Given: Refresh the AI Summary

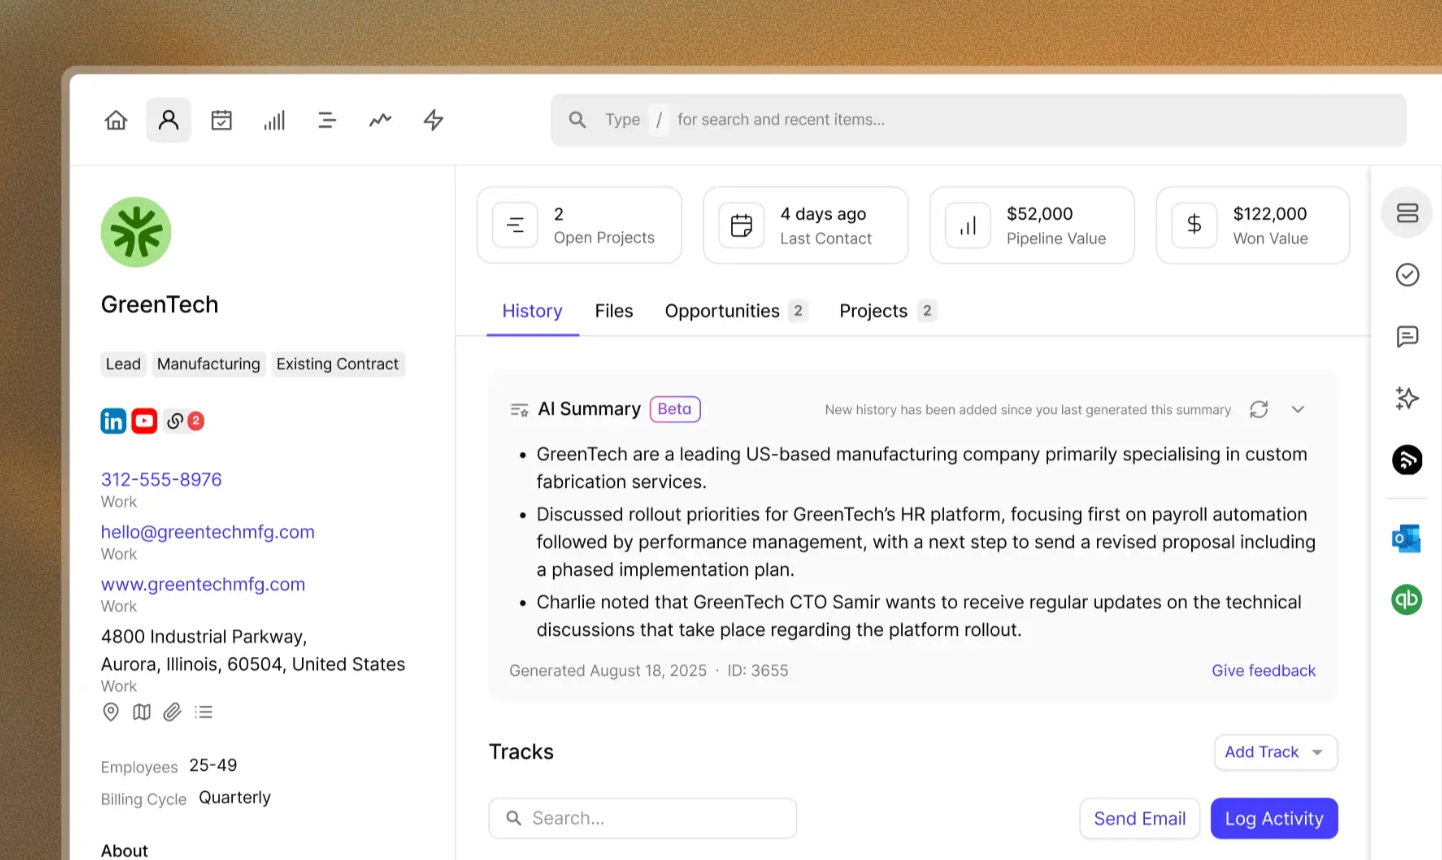Looking at the screenshot, I should coord(1259,410).
